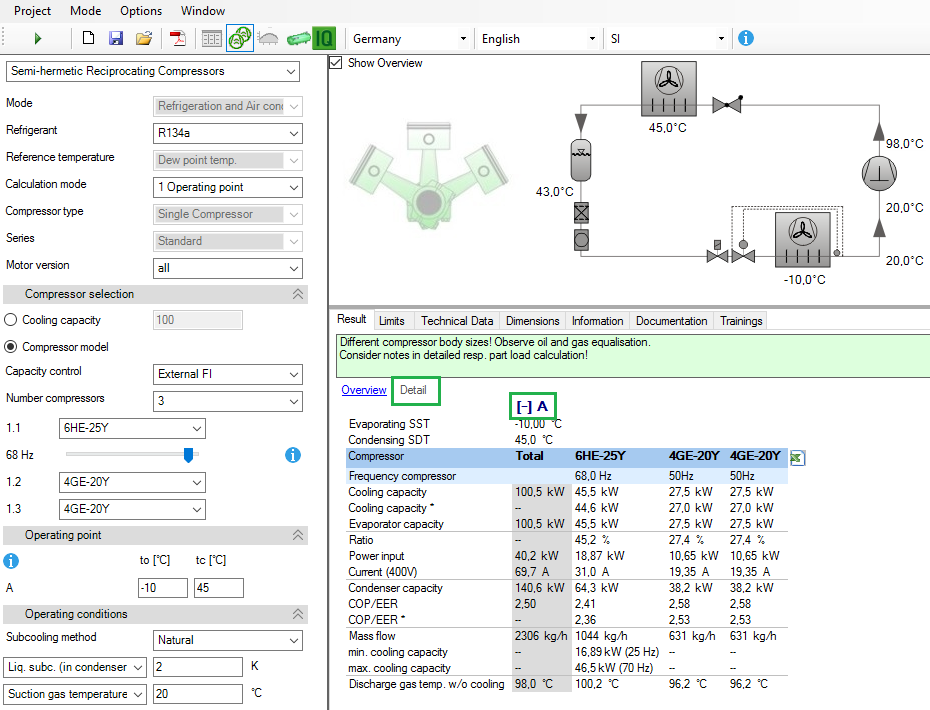Export results with the PDF icon
Viewport: 930px width, 710px height.
180,37
